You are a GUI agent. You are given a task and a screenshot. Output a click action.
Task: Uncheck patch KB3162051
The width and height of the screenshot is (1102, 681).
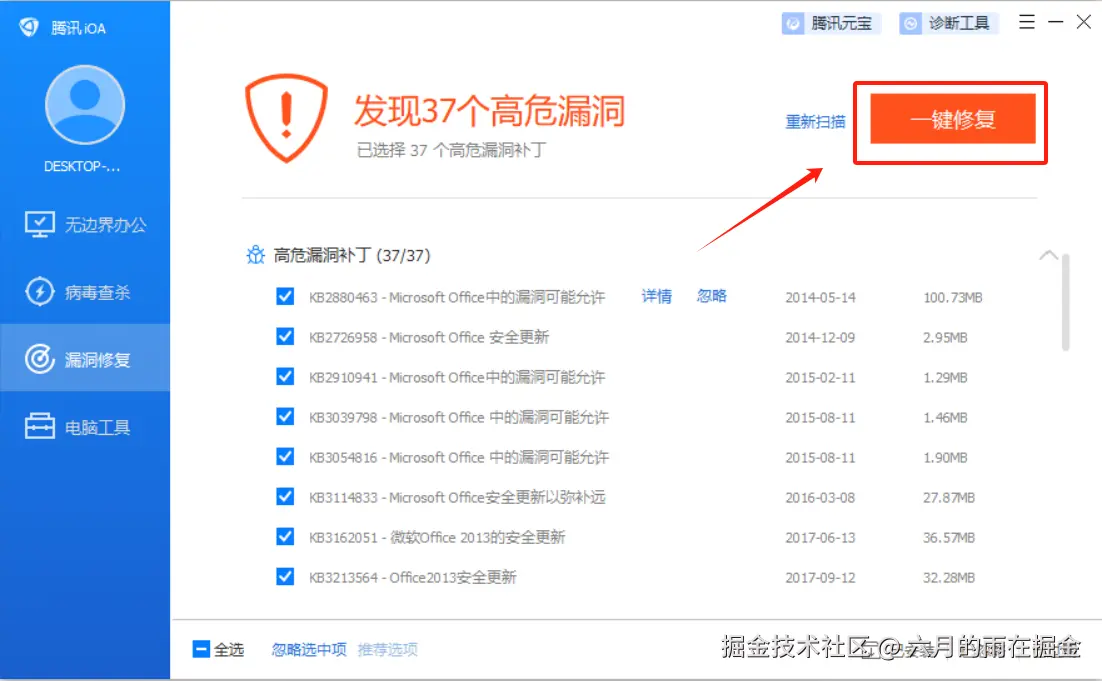point(285,537)
